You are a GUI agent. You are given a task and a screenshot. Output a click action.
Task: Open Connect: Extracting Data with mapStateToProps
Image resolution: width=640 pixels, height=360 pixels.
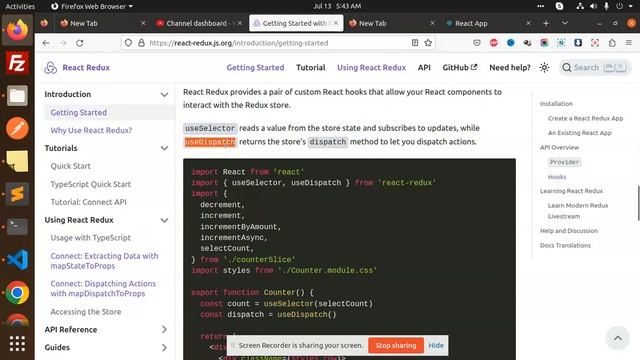[x=104, y=261]
